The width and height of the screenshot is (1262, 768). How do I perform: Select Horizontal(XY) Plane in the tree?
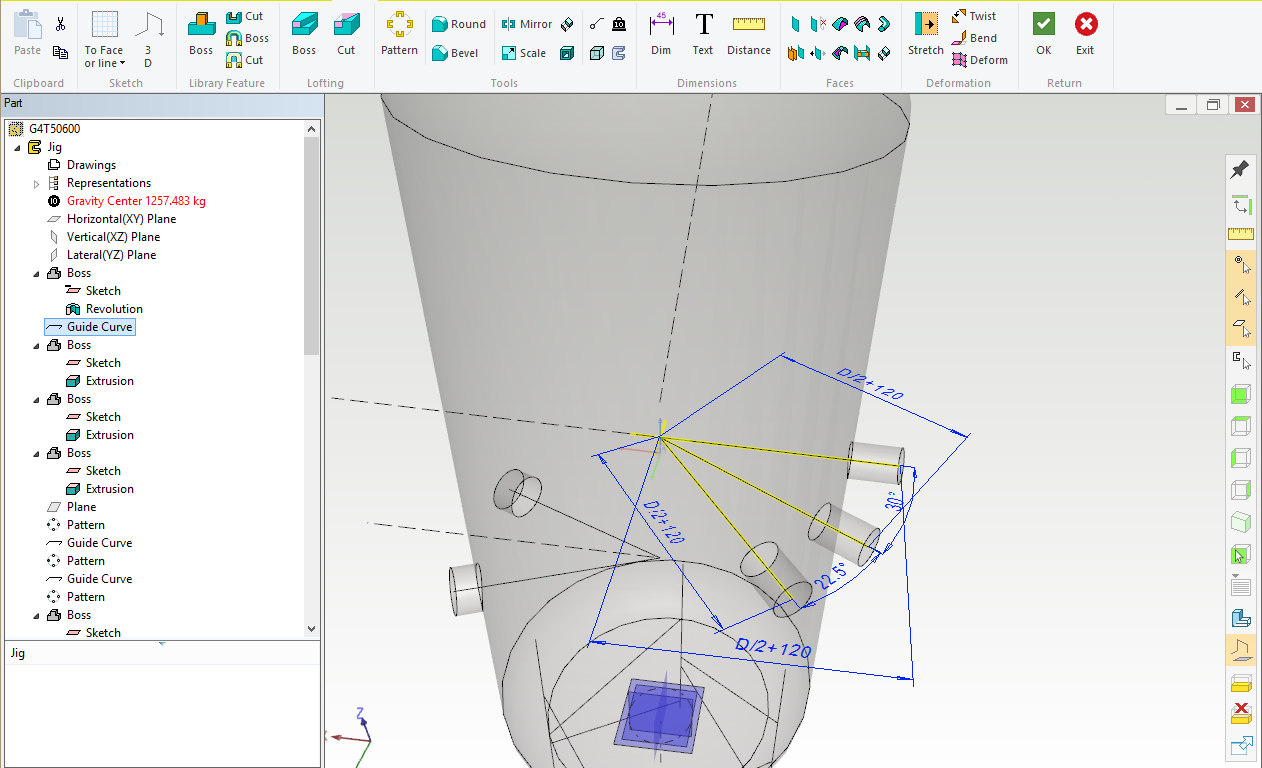121,219
